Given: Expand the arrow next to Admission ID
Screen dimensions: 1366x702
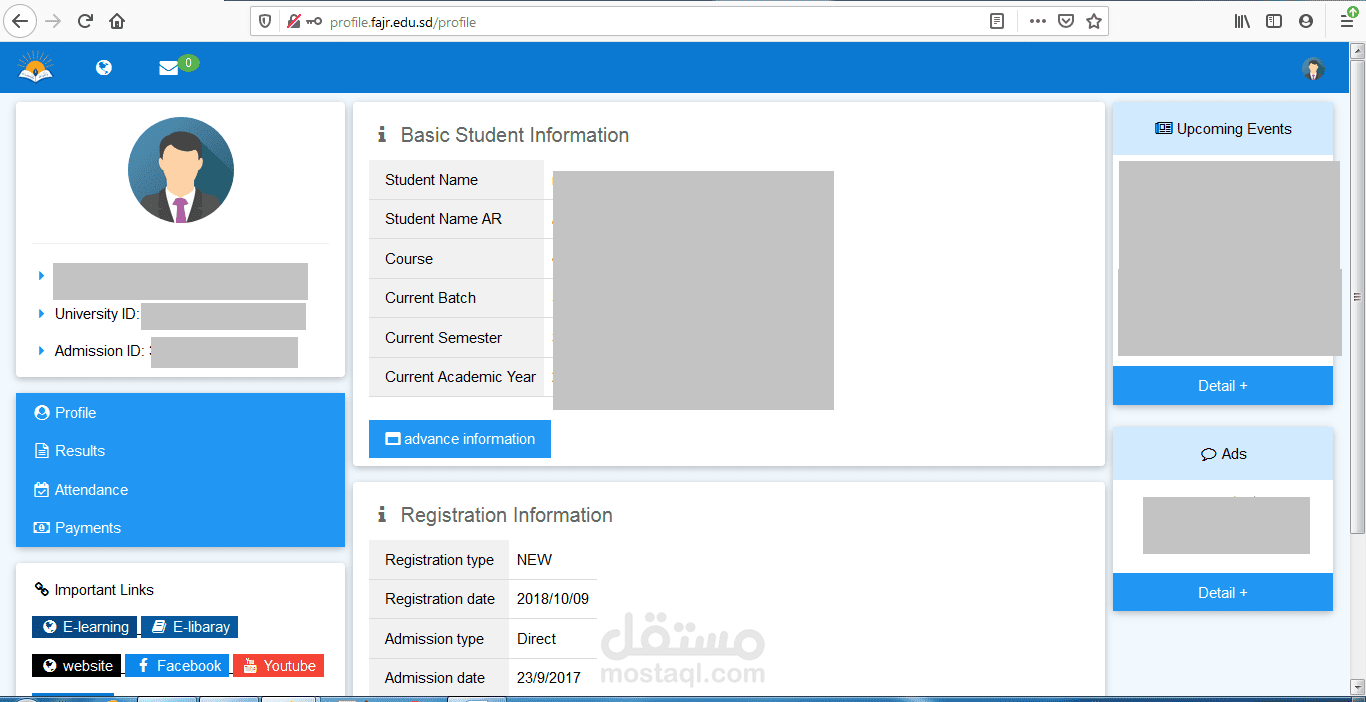Looking at the screenshot, I should (x=40, y=350).
